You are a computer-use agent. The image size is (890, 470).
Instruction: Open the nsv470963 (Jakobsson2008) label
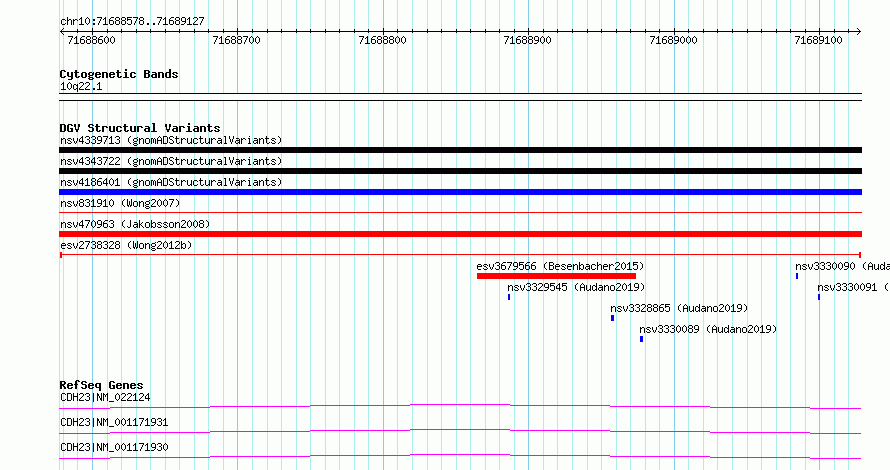coord(135,224)
